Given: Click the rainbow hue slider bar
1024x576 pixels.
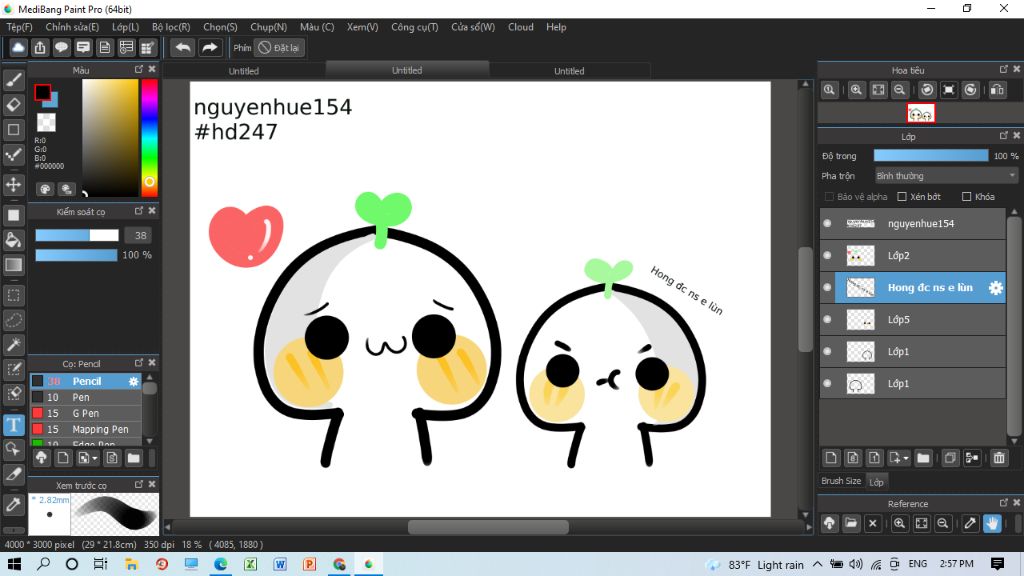Looking at the screenshot, I should (150, 137).
